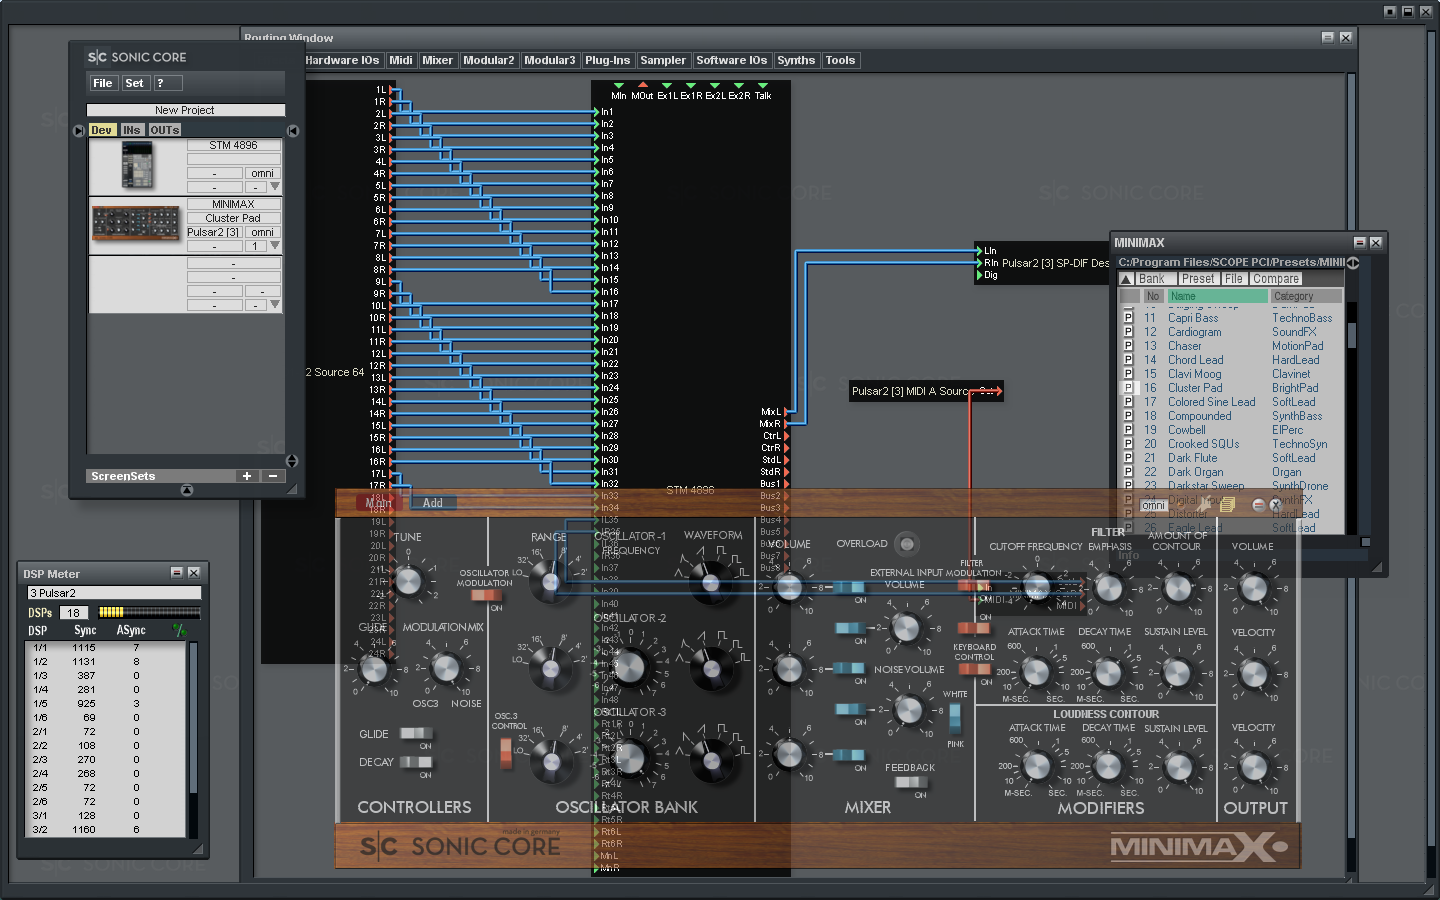This screenshot has height=900, width=1440.
Task: Click DSP Meter window shade icon
Action: pyautogui.click(x=176, y=573)
